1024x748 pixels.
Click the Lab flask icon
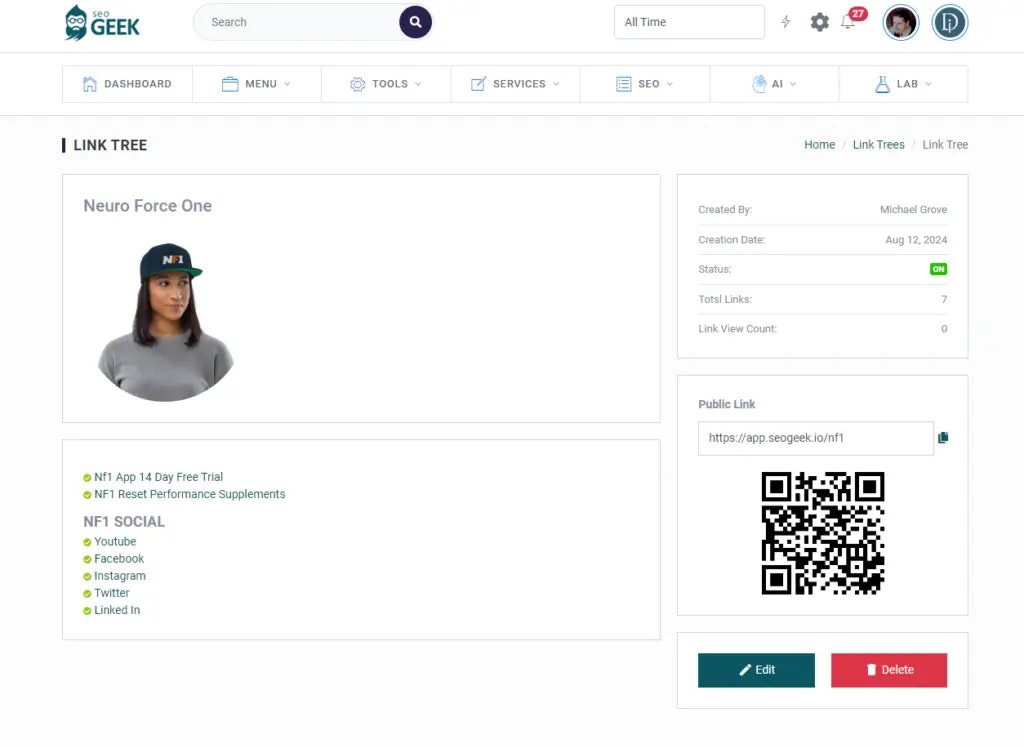pyautogui.click(x=882, y=84)
